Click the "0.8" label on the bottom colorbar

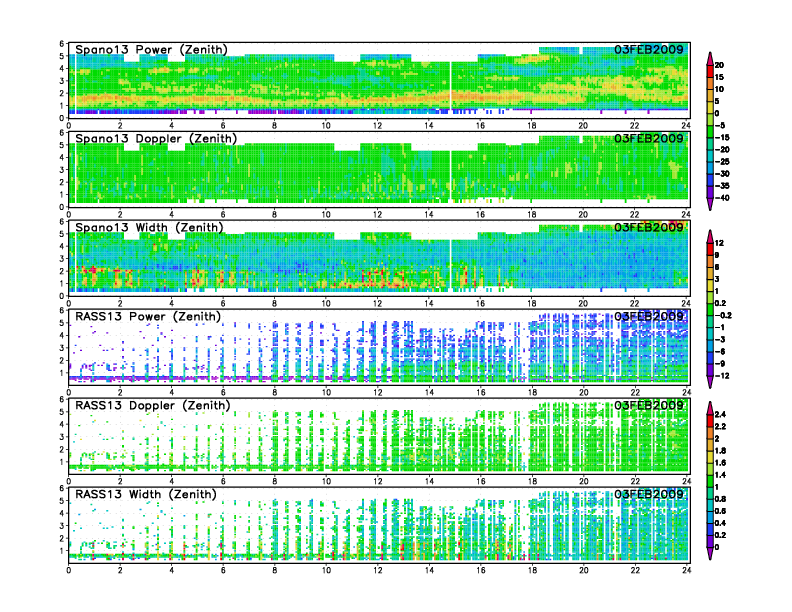[x=721, y=499]
